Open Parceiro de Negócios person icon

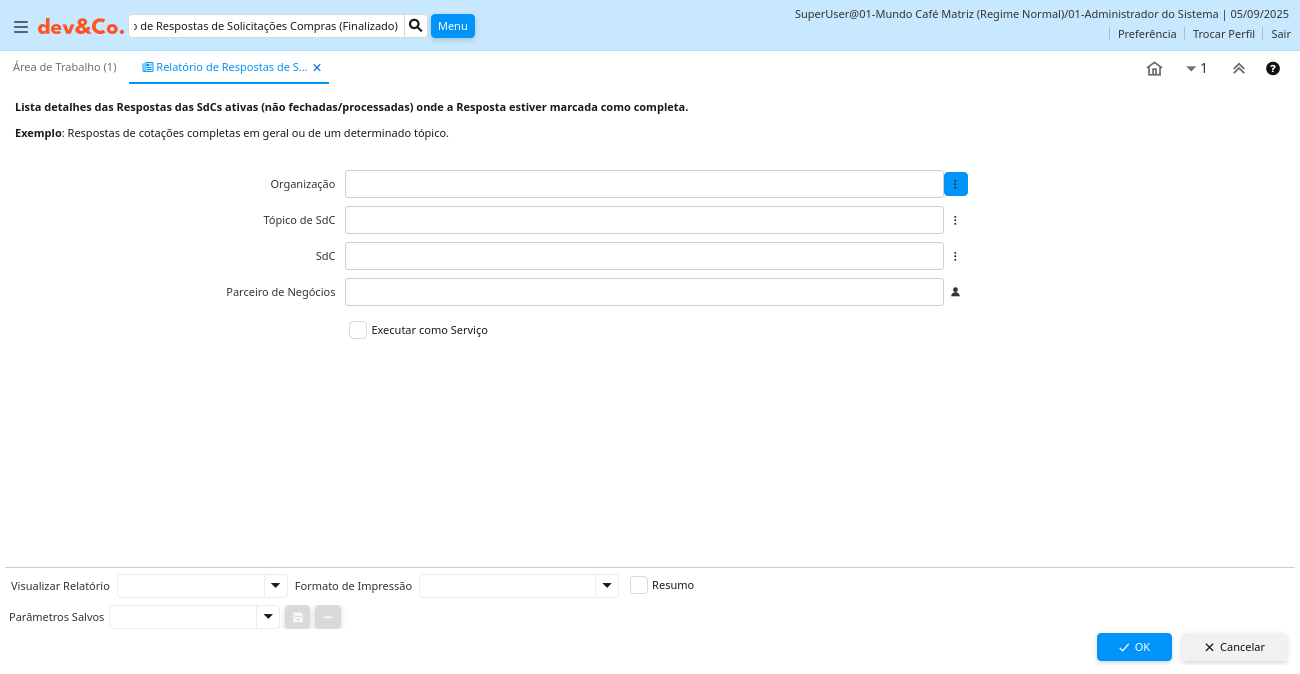955,292
